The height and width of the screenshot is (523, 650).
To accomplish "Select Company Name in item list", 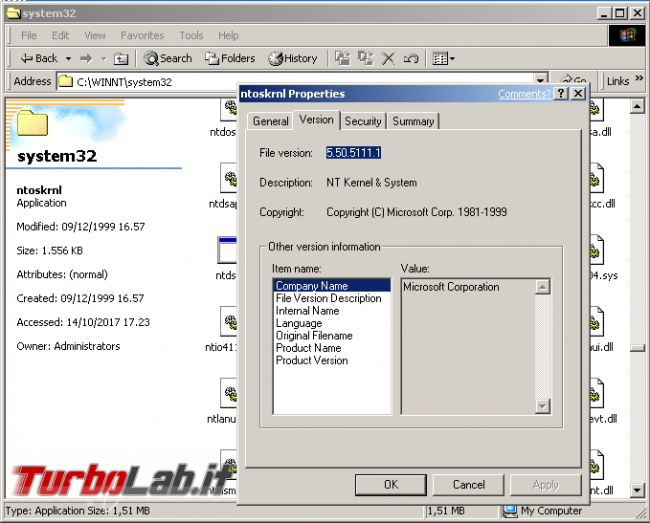I will (332, 286).
